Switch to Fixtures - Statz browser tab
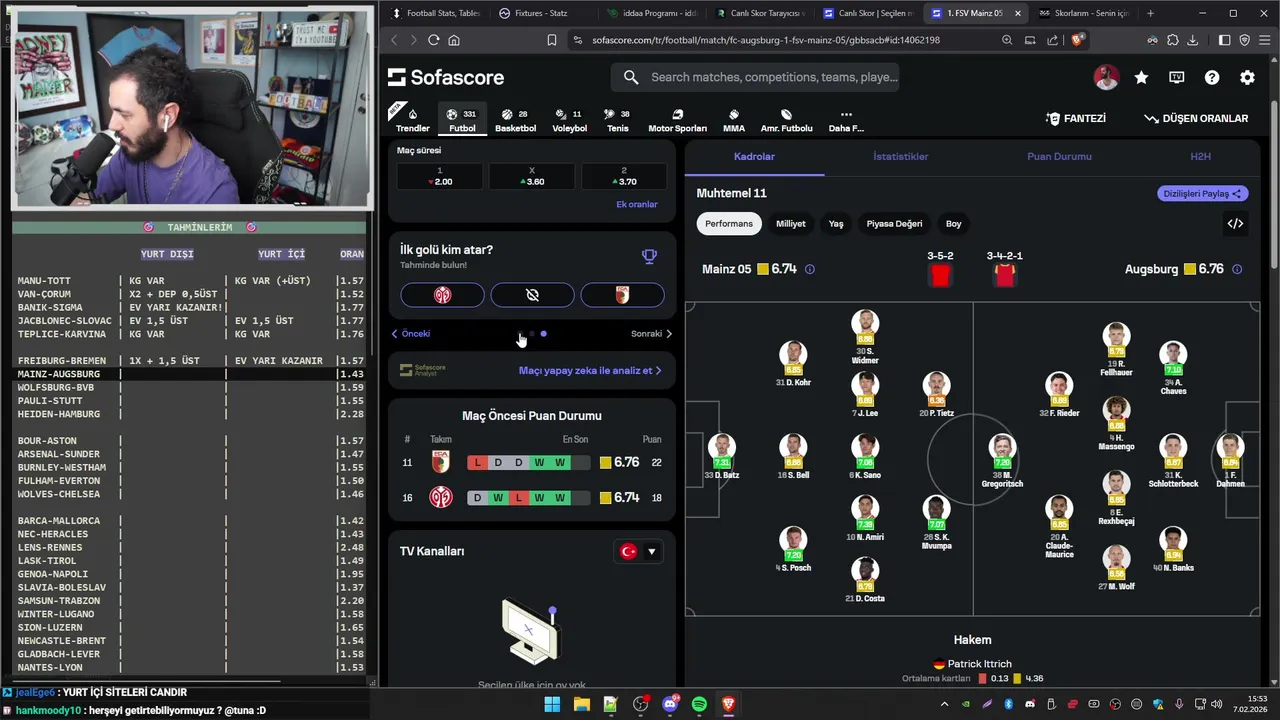1280x720 pixels. tap(540, 13)
